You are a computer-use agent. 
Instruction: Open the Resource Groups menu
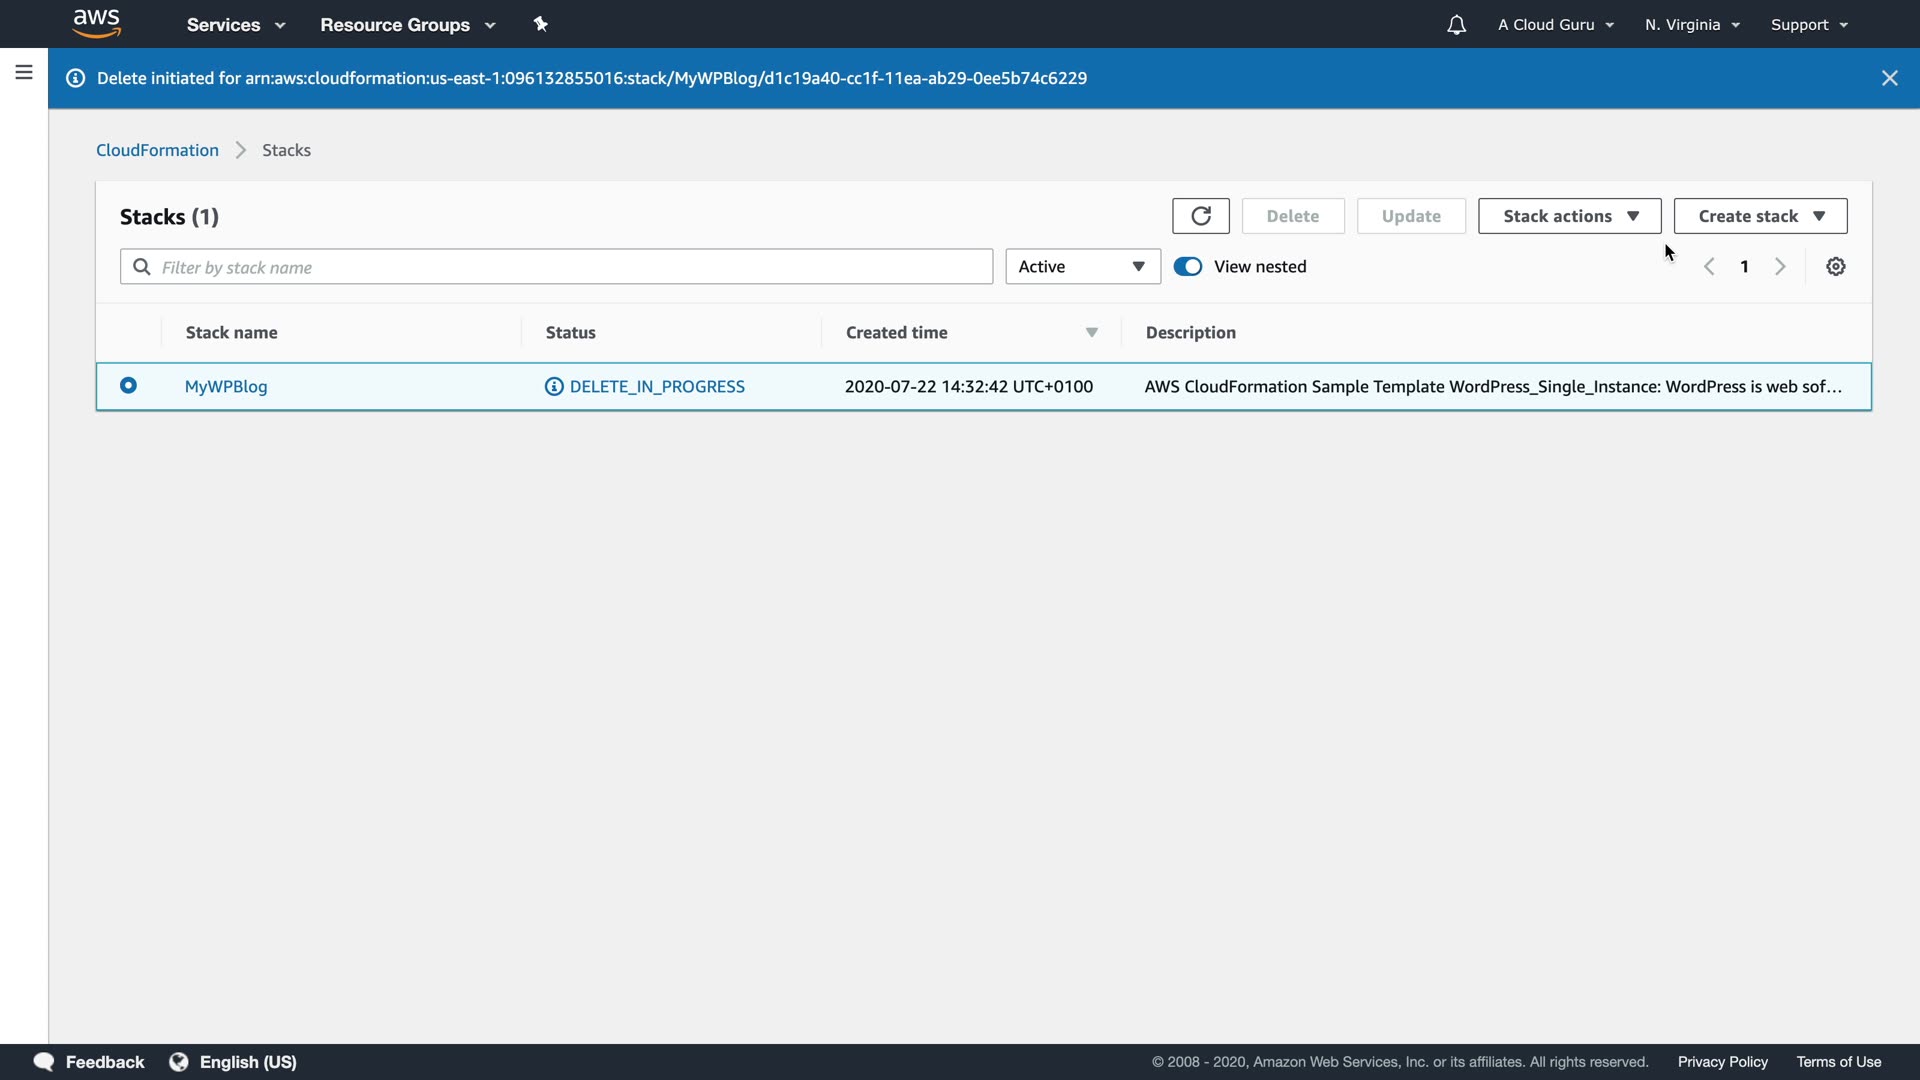click(x=407, y=25)
